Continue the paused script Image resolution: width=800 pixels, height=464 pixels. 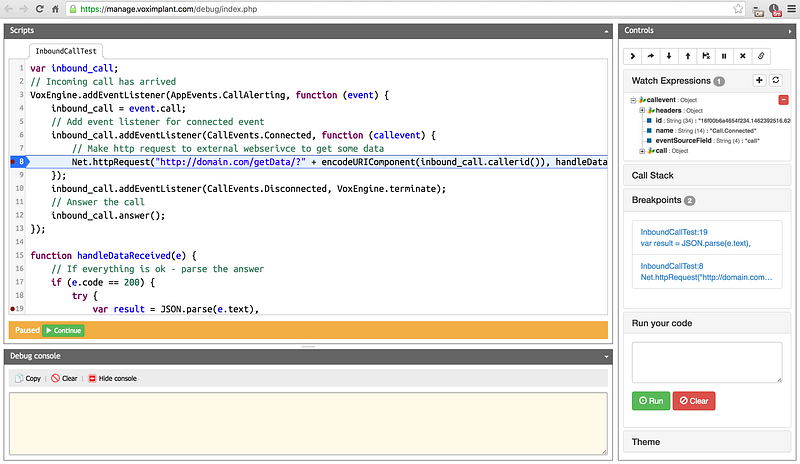(64, 331)
